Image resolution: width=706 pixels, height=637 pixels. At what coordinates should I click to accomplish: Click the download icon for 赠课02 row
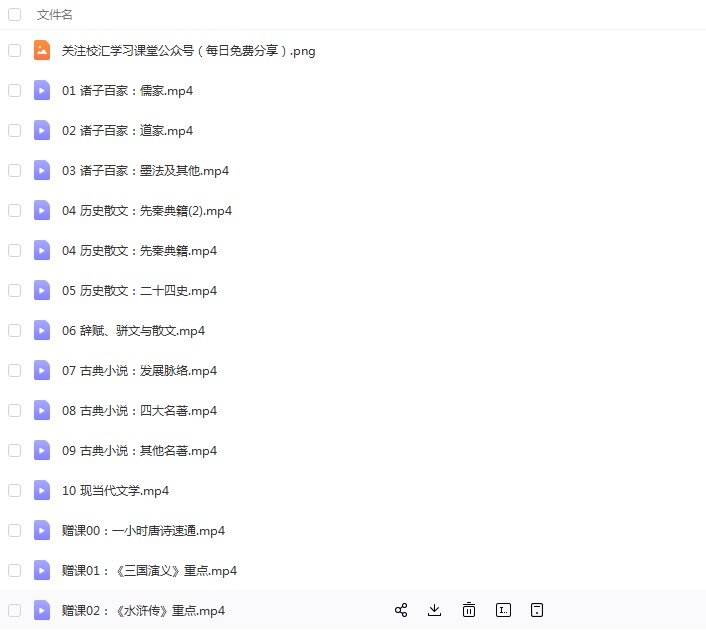click(434, 610)
